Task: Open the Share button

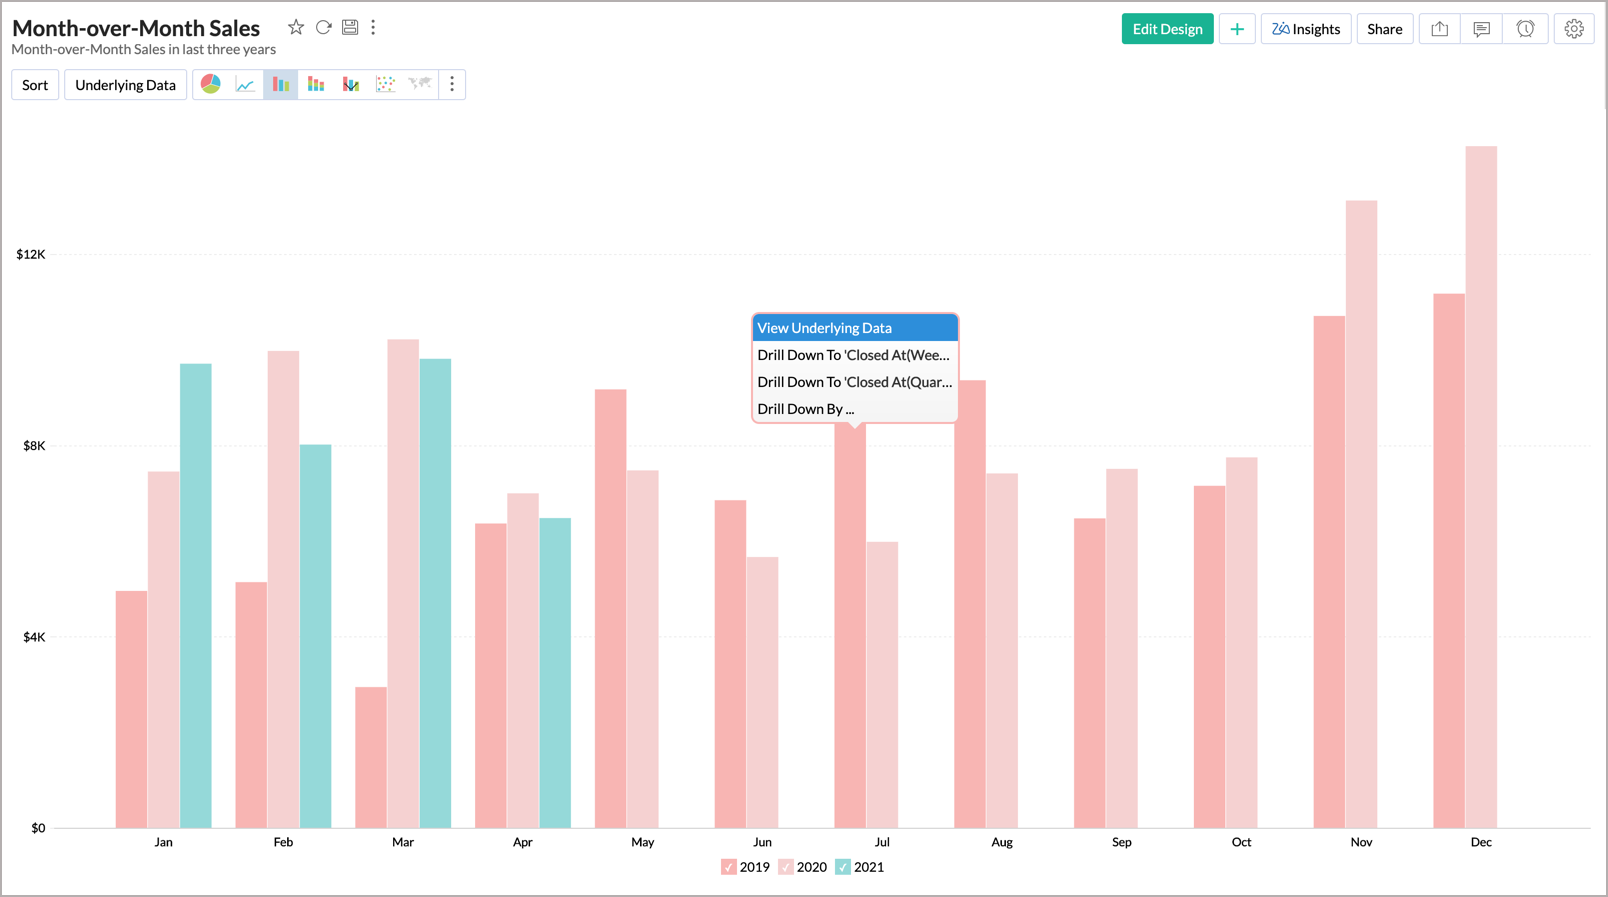Action: click(1384, 29)
